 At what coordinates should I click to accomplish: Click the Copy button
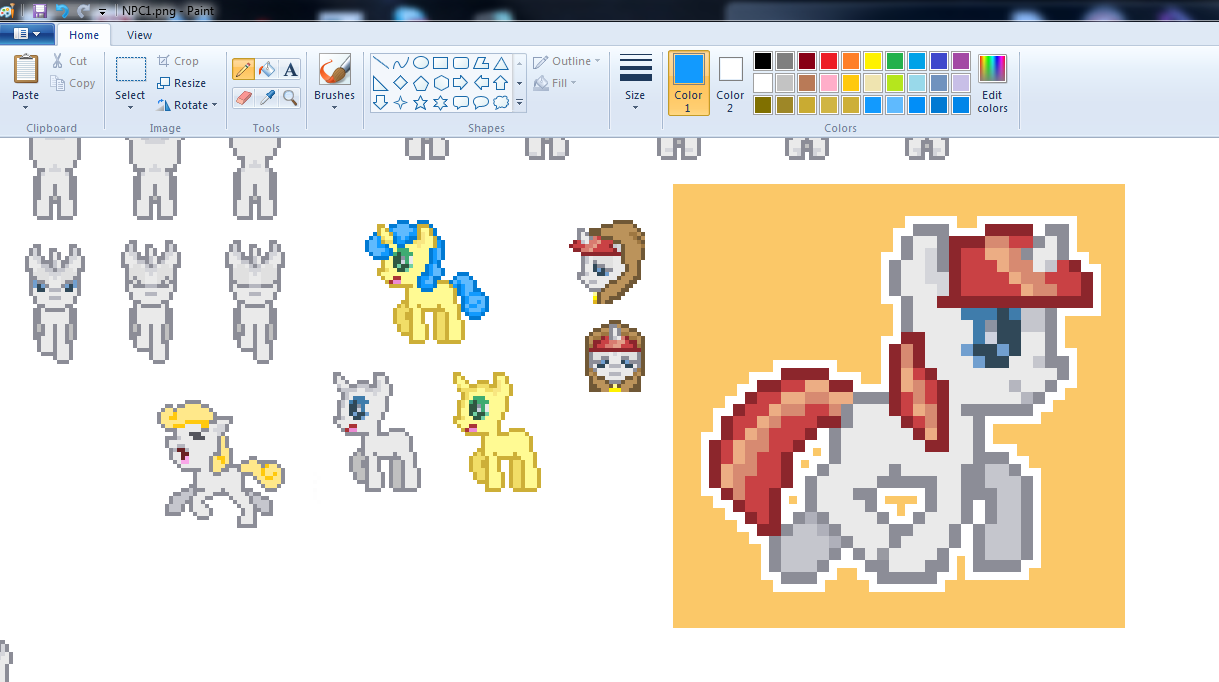click(73, 83)
